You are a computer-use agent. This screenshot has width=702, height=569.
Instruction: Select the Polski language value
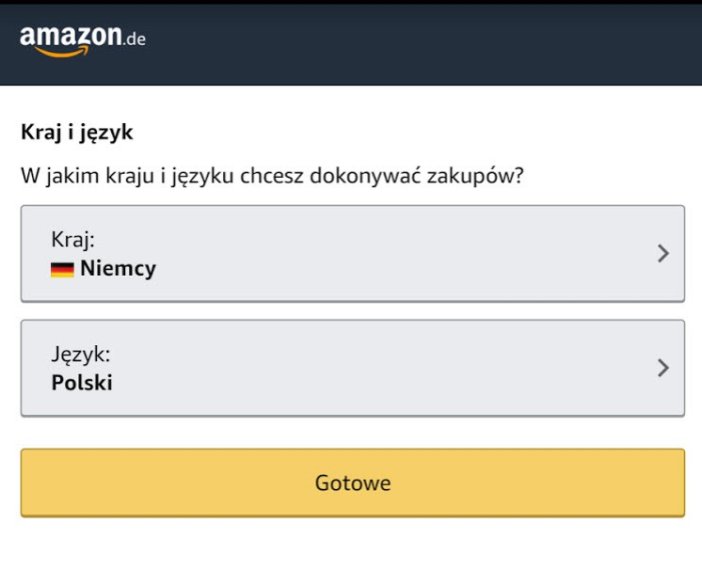(x=82, y=383)
